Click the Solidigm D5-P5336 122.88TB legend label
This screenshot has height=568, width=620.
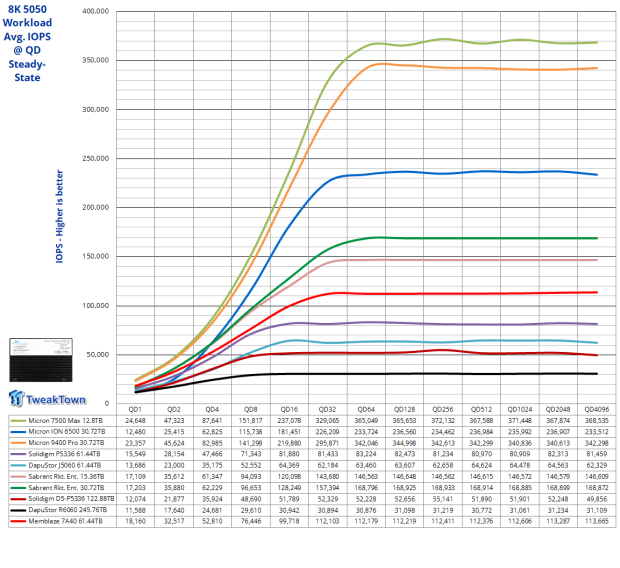click(x=71, y=499)
